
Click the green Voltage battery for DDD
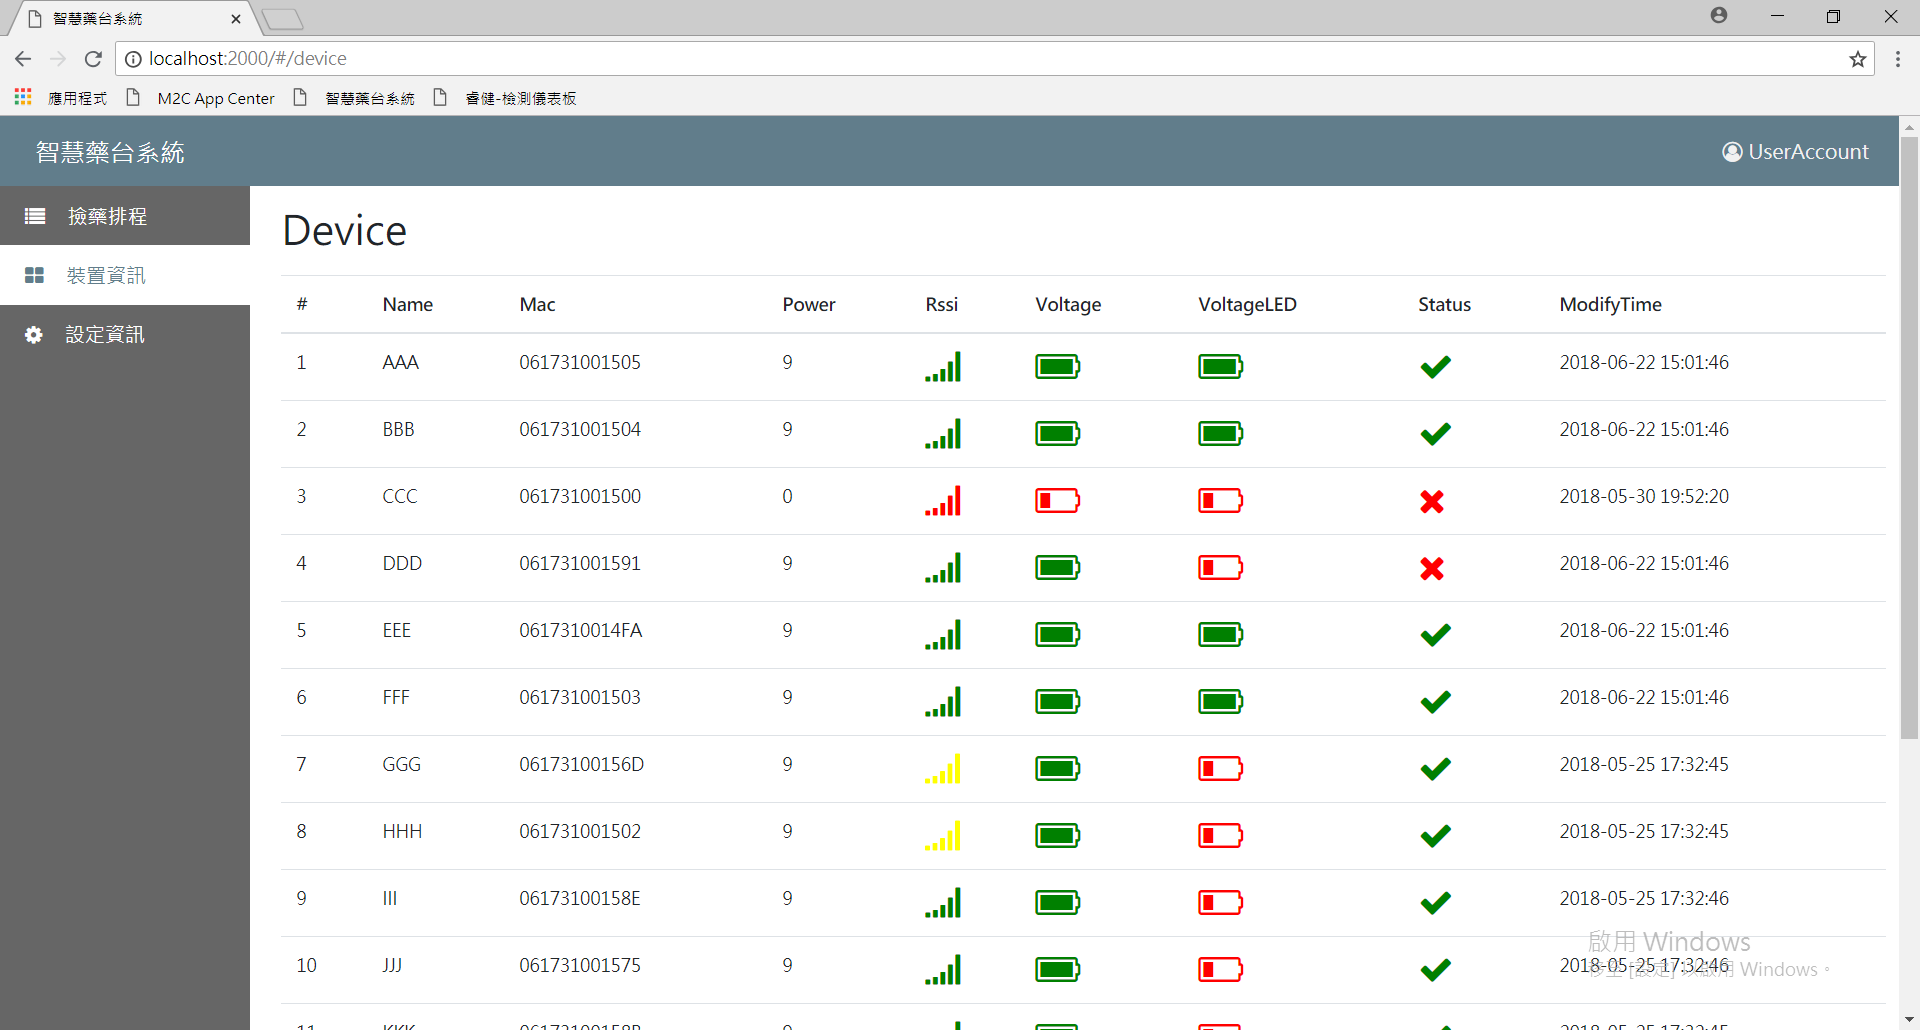click(1058, 567)
